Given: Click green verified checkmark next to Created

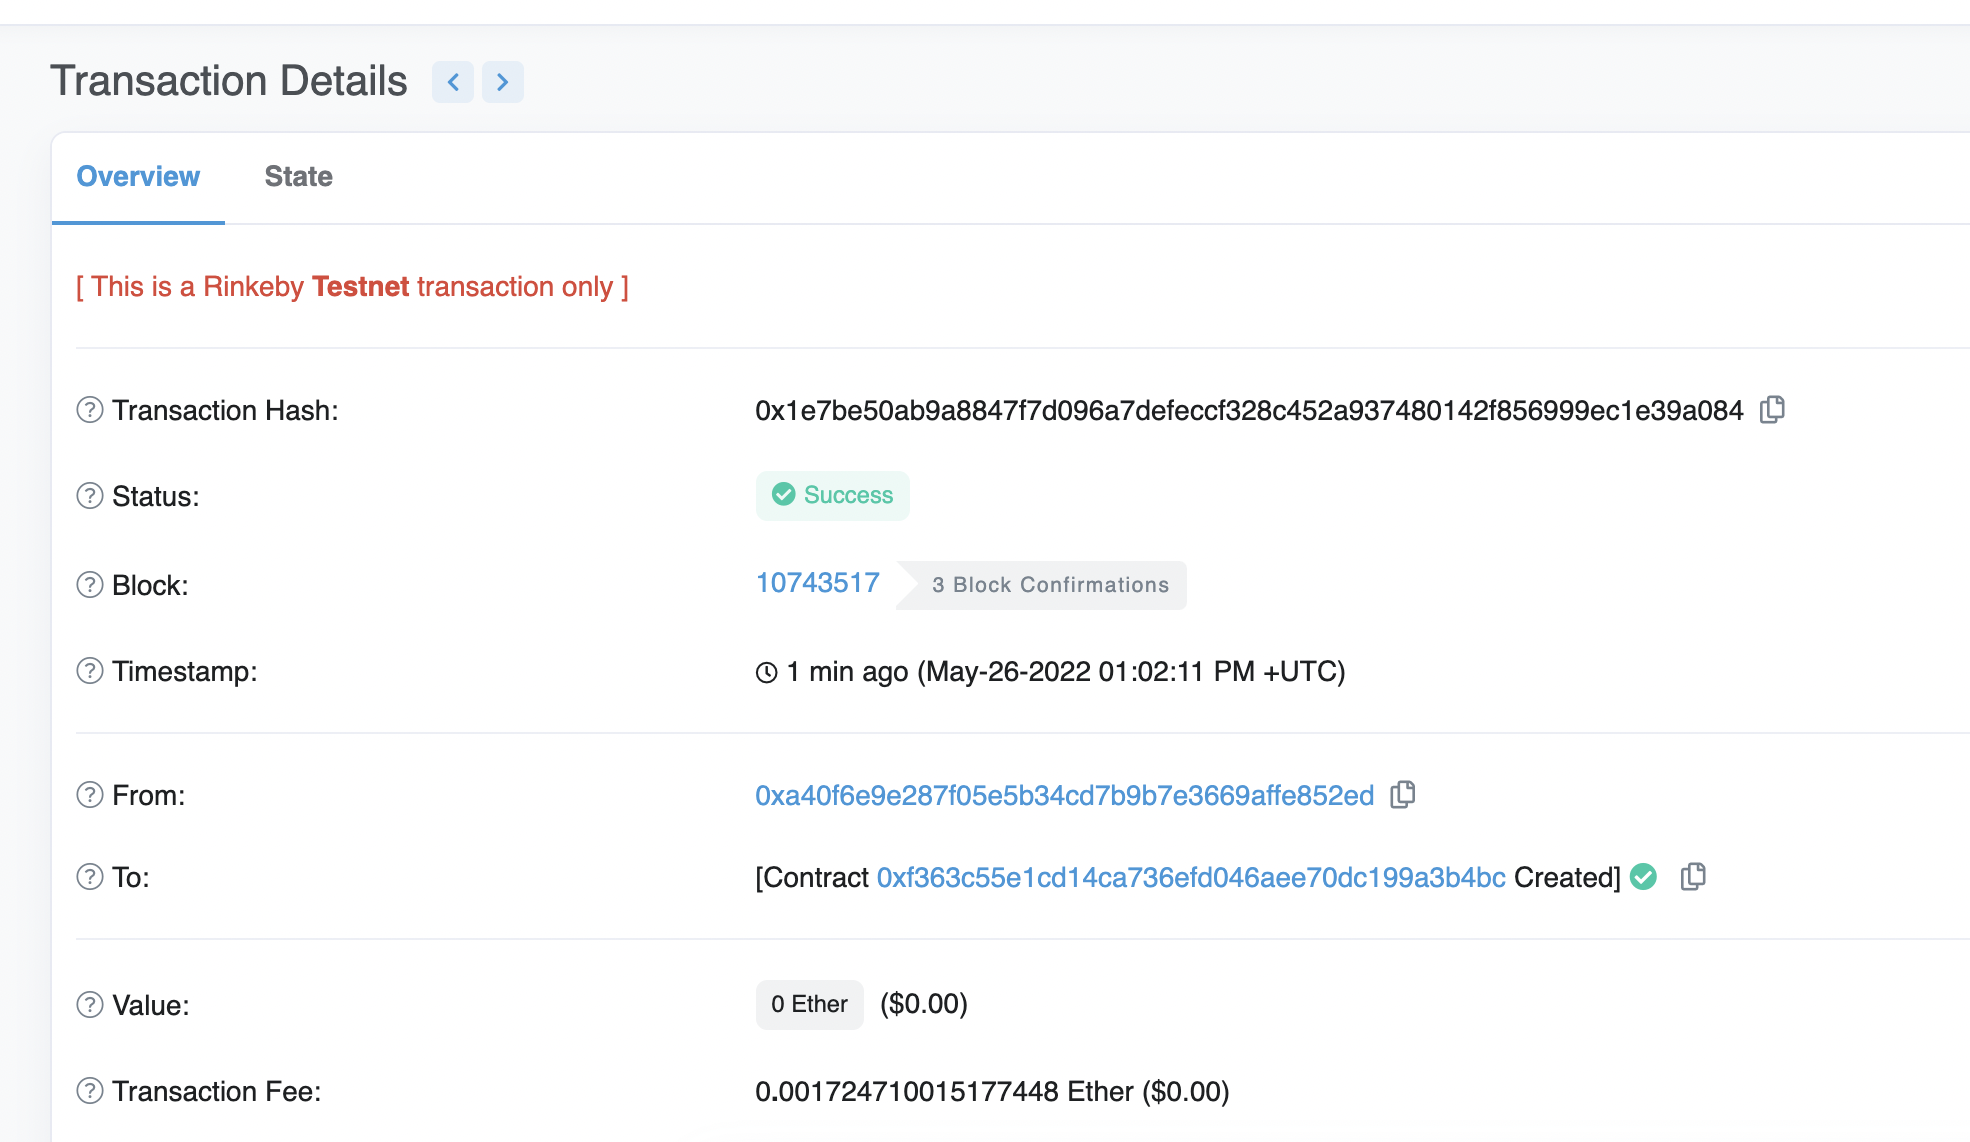Looking at the screenshot, I should tap(1643, 877).
